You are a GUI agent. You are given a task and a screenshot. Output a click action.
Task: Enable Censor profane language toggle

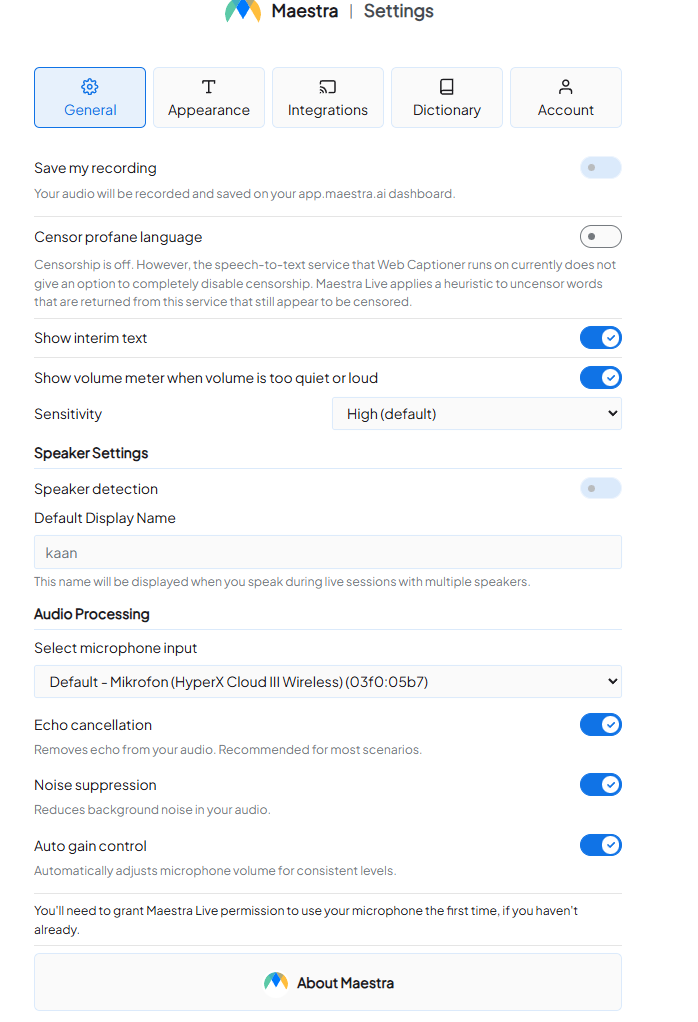(x=600, y=237)
